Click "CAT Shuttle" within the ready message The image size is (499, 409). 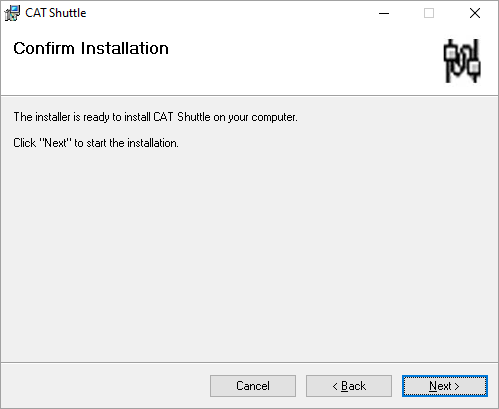(x=182, y=117)
